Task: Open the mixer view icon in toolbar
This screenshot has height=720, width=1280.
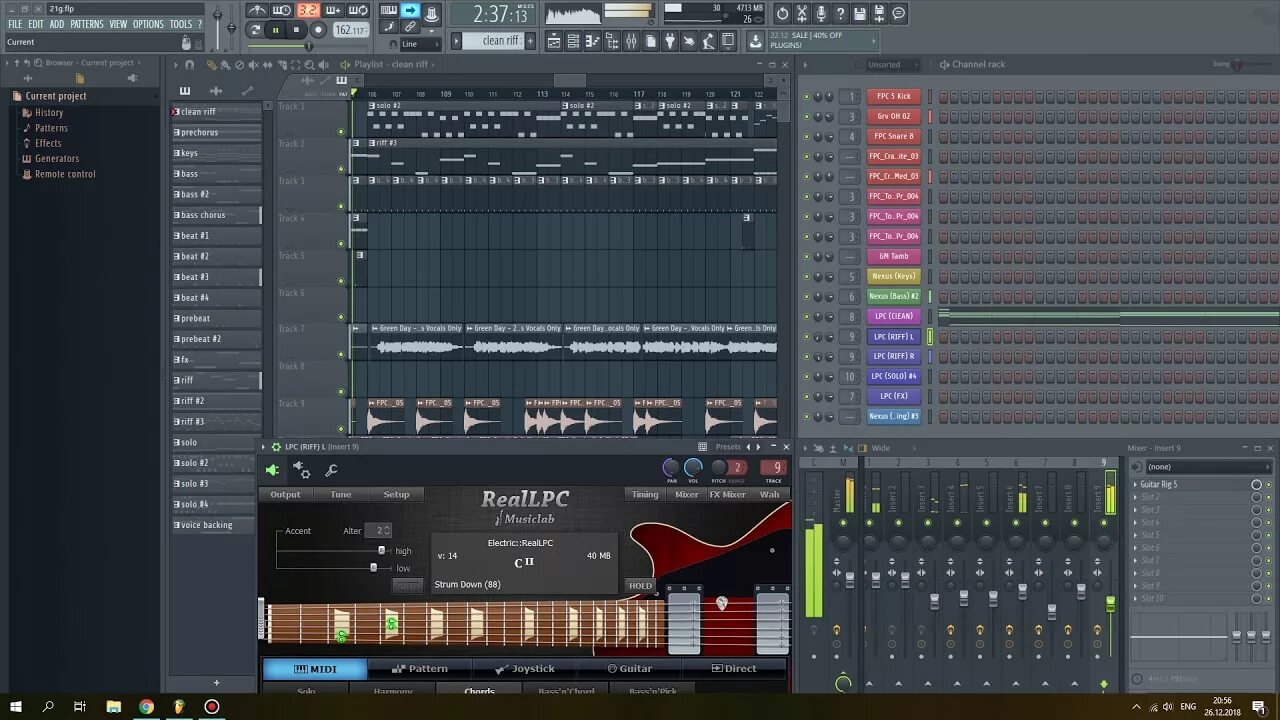Action: point(631,41)
